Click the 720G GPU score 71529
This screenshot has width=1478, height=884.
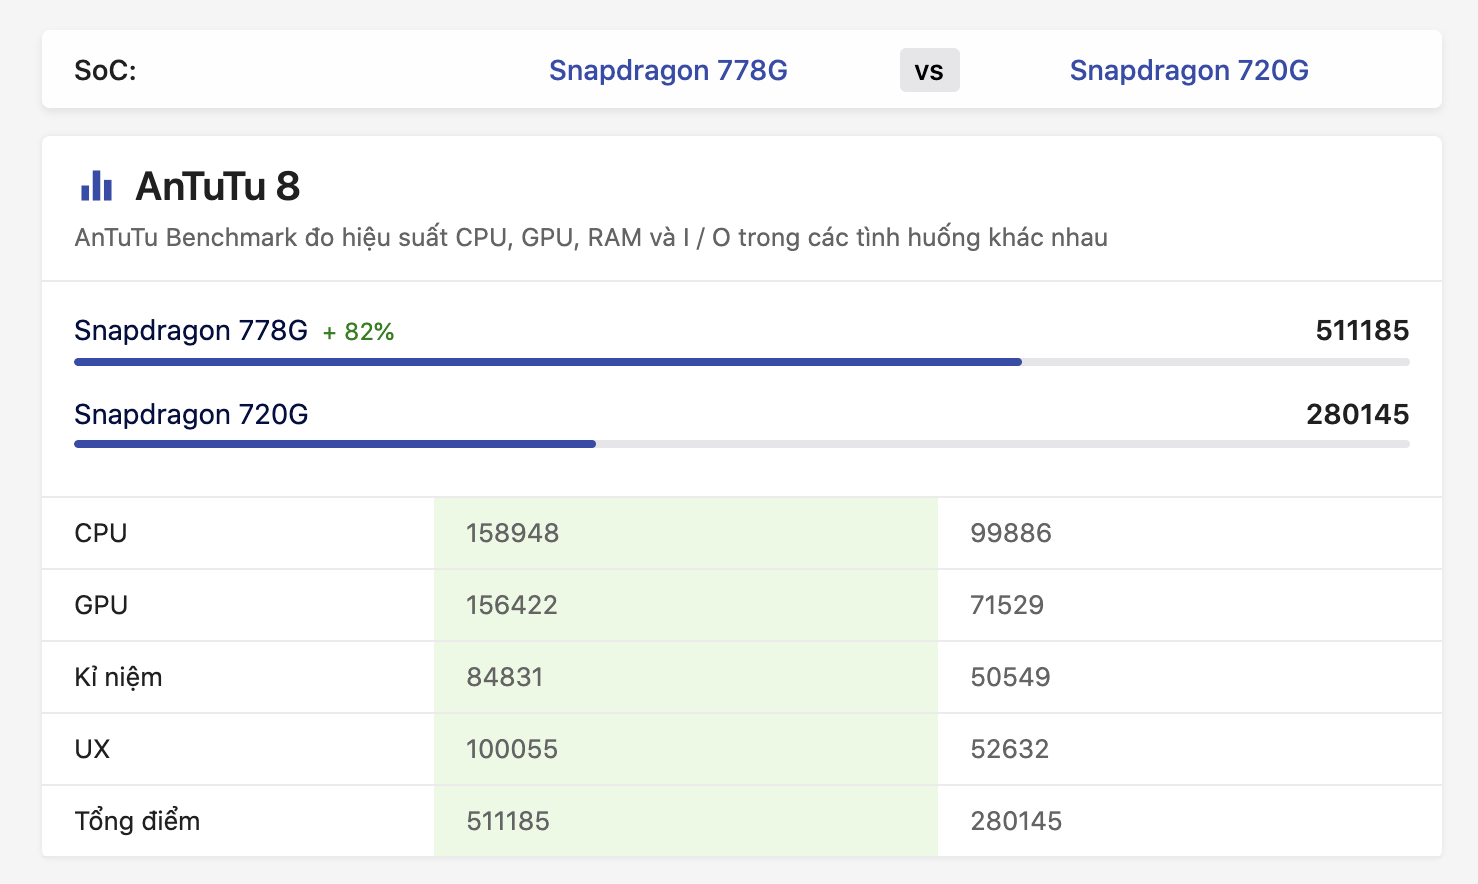click(1006, 605)
